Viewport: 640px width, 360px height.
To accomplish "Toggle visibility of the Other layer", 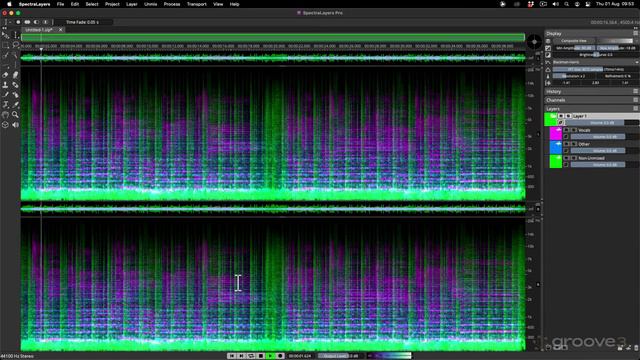I will [566, 144].
